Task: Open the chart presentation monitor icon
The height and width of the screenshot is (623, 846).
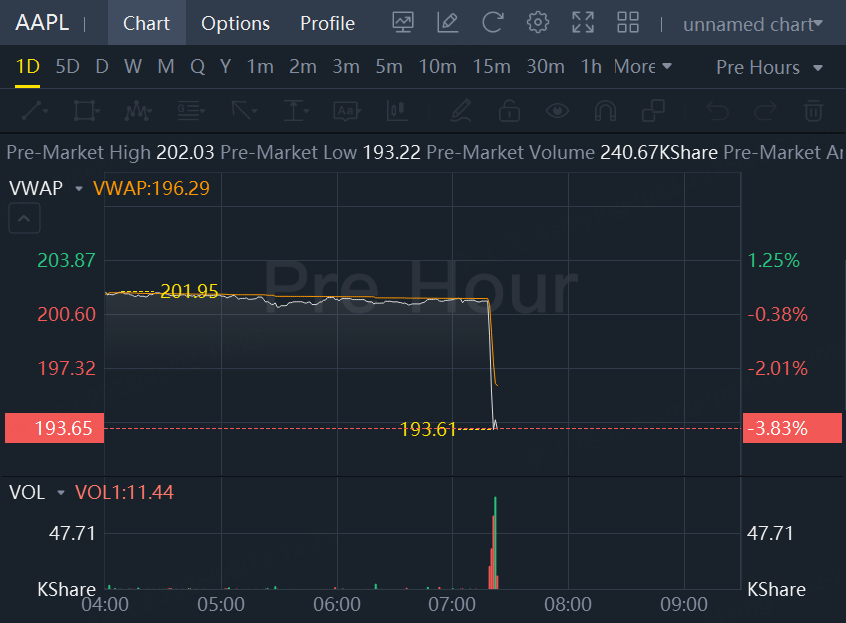Action: 403,23
